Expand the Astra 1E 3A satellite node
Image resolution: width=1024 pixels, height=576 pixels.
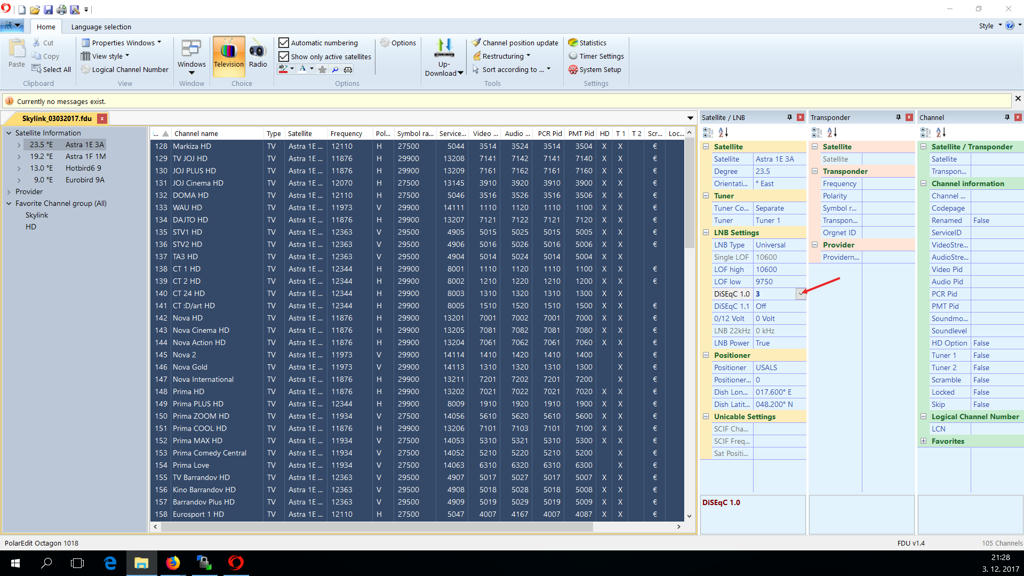[x=18, y=145]
